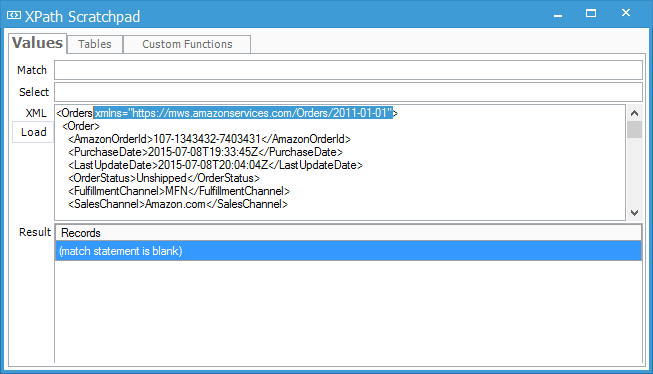653x374 pixels.
Task: Click the highlighted xmlns namespace attribute text
Action: pyautogui.click(x=243, y=113)
